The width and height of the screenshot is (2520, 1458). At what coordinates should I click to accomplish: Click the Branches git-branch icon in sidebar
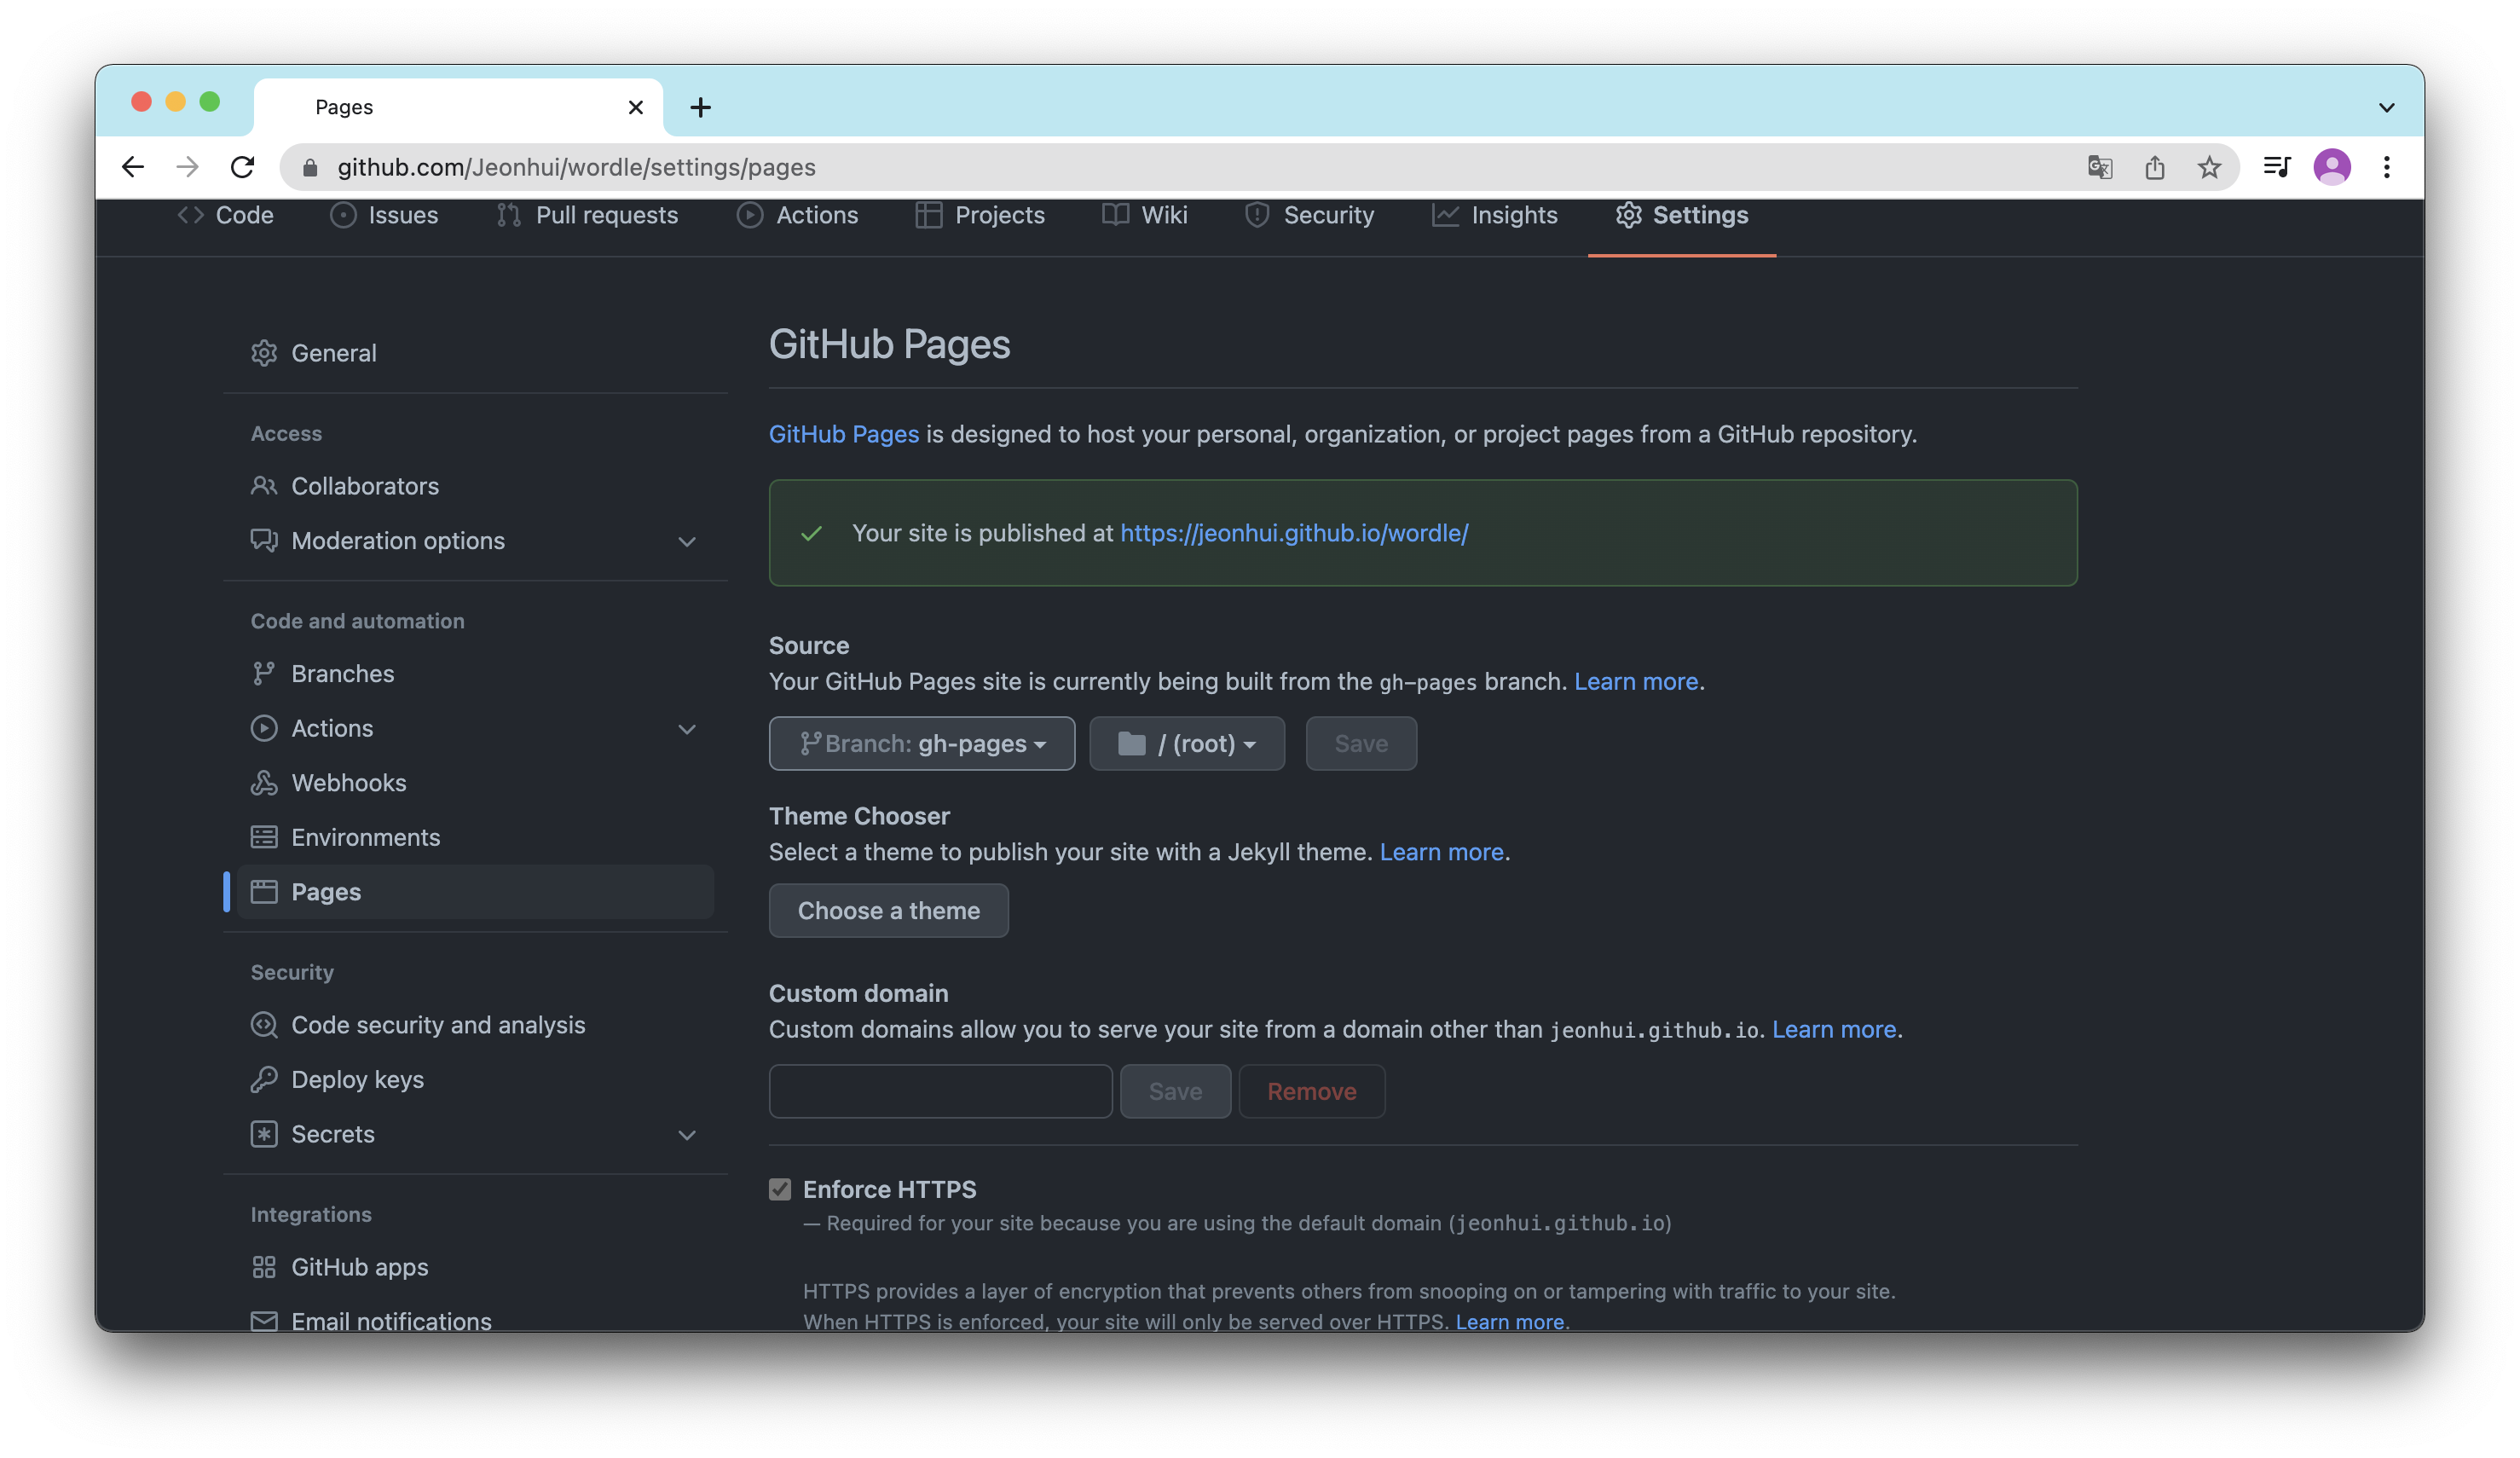click(x=264, y=674)
